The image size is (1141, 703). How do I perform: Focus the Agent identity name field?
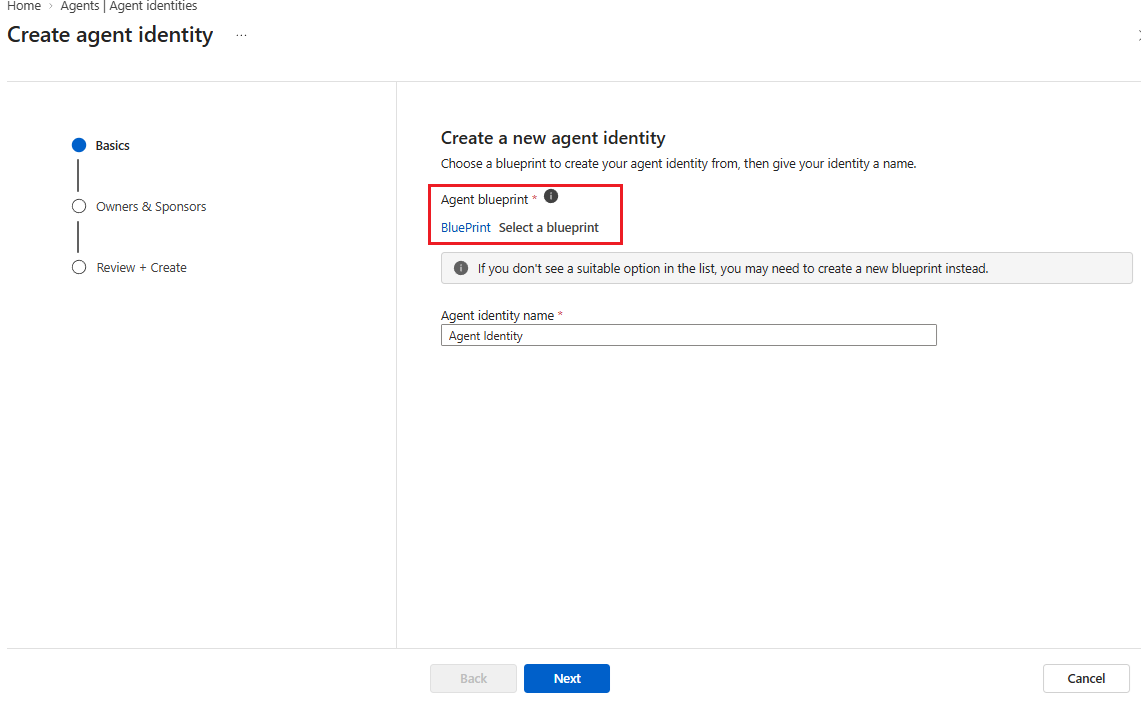[x=688, y=335]
